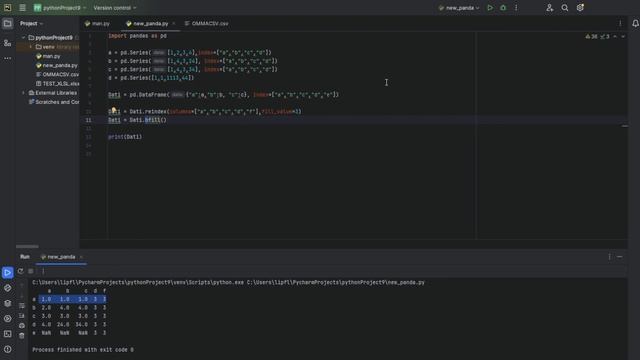Click the project panel horizontal scrollbar
Screen dimensions: 640x360
click(27, 247)
